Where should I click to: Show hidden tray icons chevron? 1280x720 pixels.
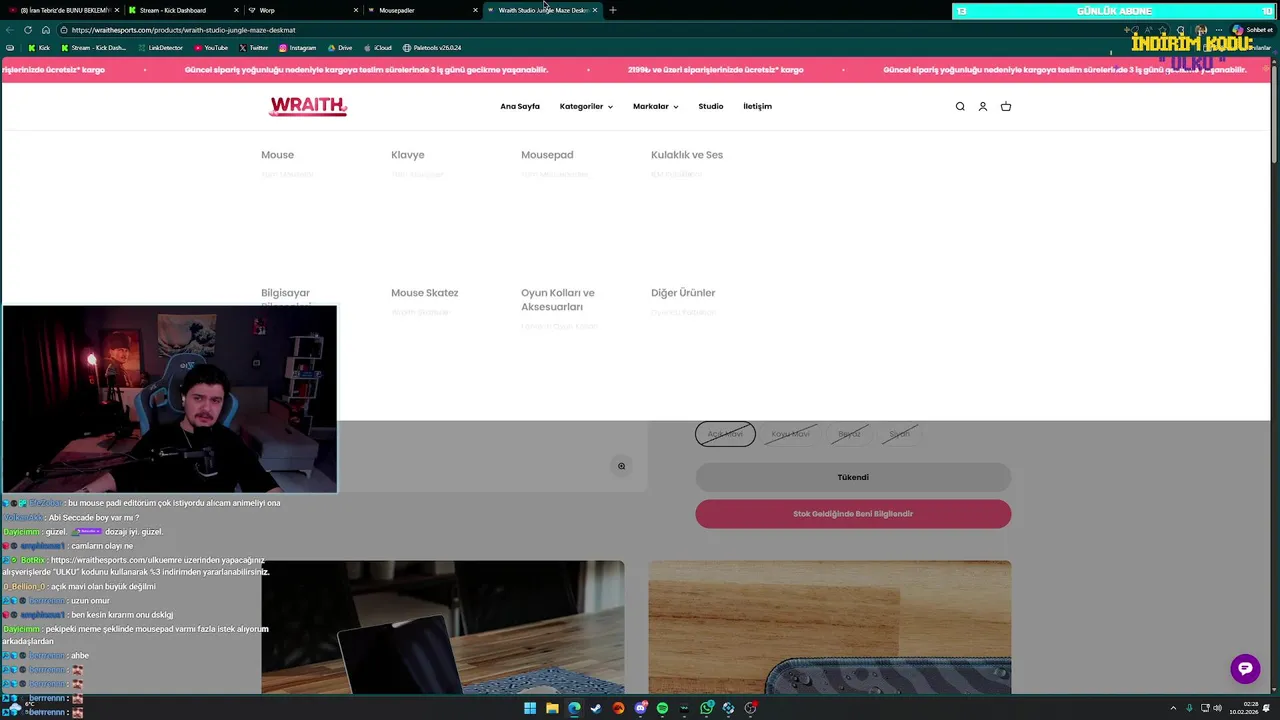point(1173,708)
